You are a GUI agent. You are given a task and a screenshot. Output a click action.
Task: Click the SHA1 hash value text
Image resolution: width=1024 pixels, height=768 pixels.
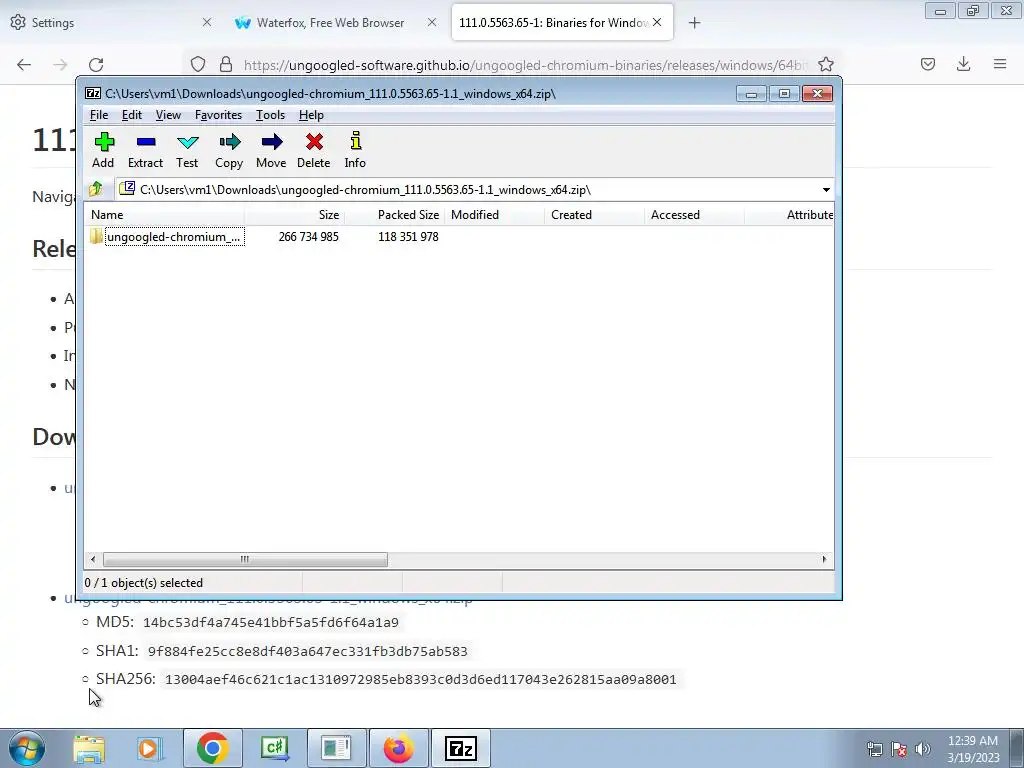[308, 651]
